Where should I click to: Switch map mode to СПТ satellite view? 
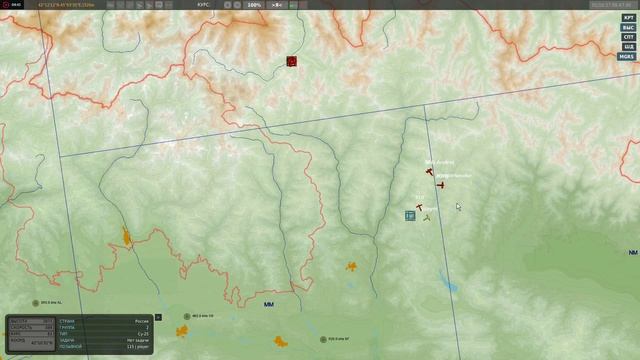[x=629, y=37]
